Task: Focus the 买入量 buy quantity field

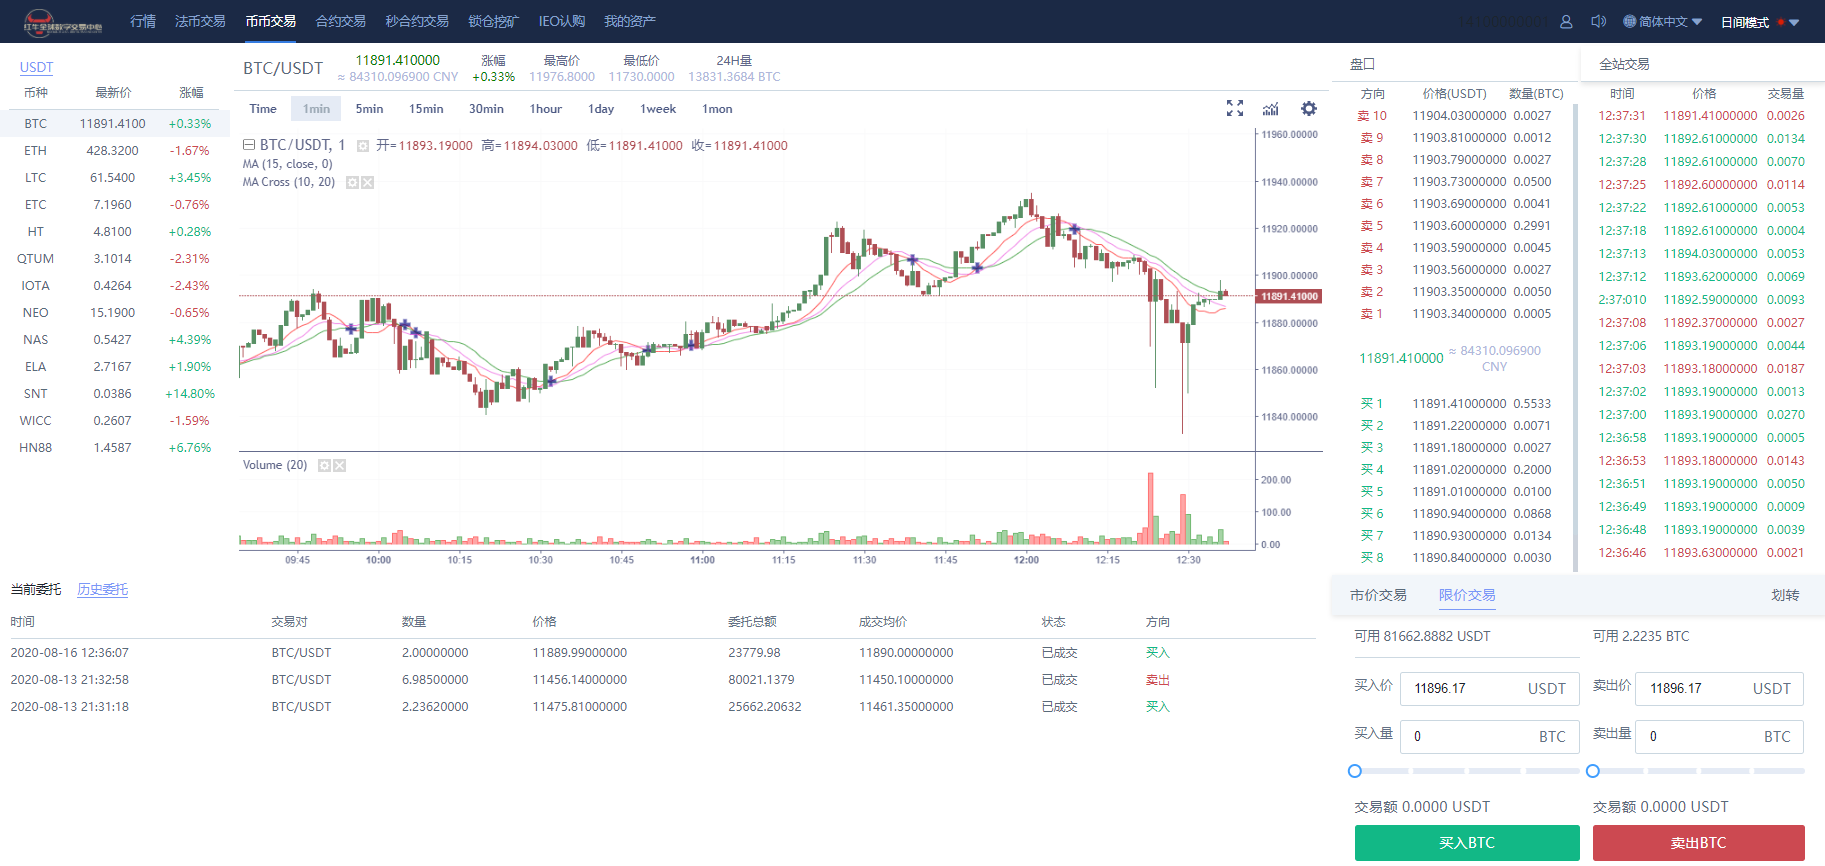Action: coord(1489,736)
